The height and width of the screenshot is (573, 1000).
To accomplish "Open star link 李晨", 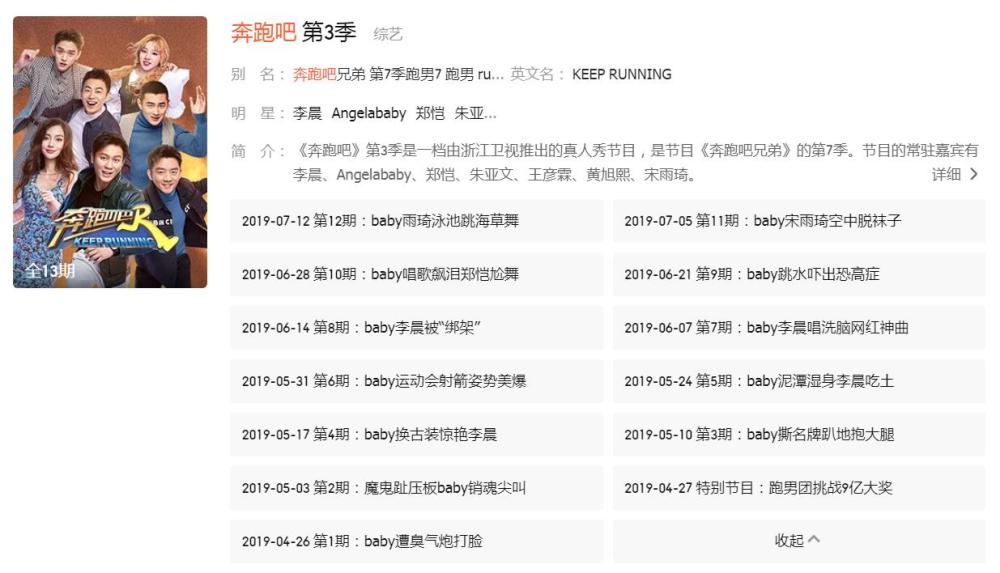I will tap(307, 114).
